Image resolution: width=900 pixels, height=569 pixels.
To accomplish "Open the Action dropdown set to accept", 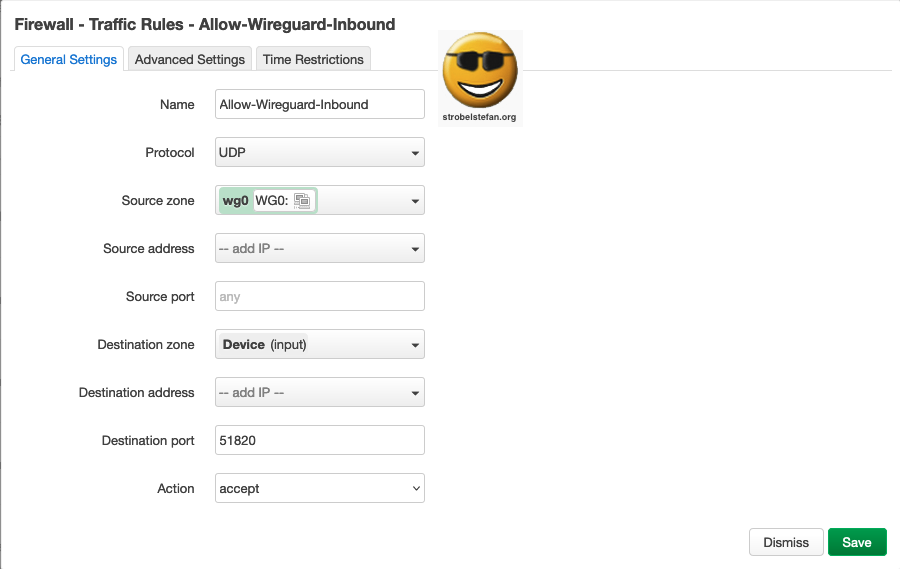I will (320, 488).
